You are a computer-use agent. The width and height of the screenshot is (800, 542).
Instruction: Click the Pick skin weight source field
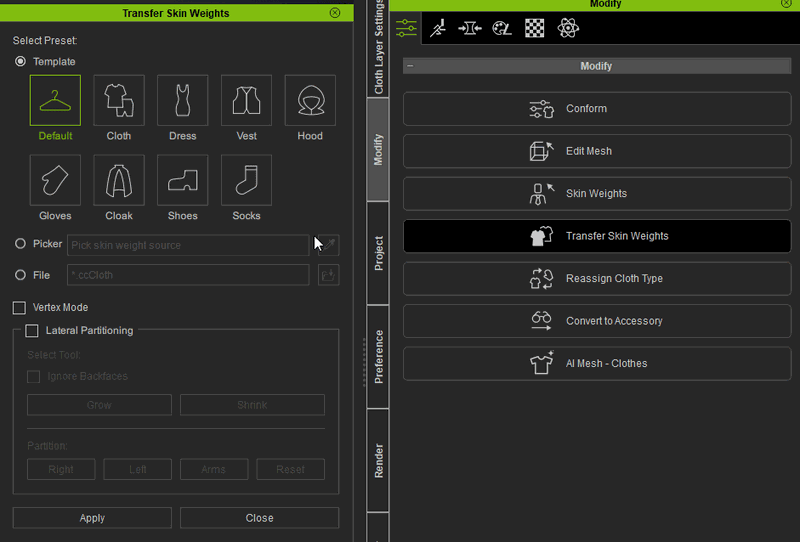click(188, 245)
